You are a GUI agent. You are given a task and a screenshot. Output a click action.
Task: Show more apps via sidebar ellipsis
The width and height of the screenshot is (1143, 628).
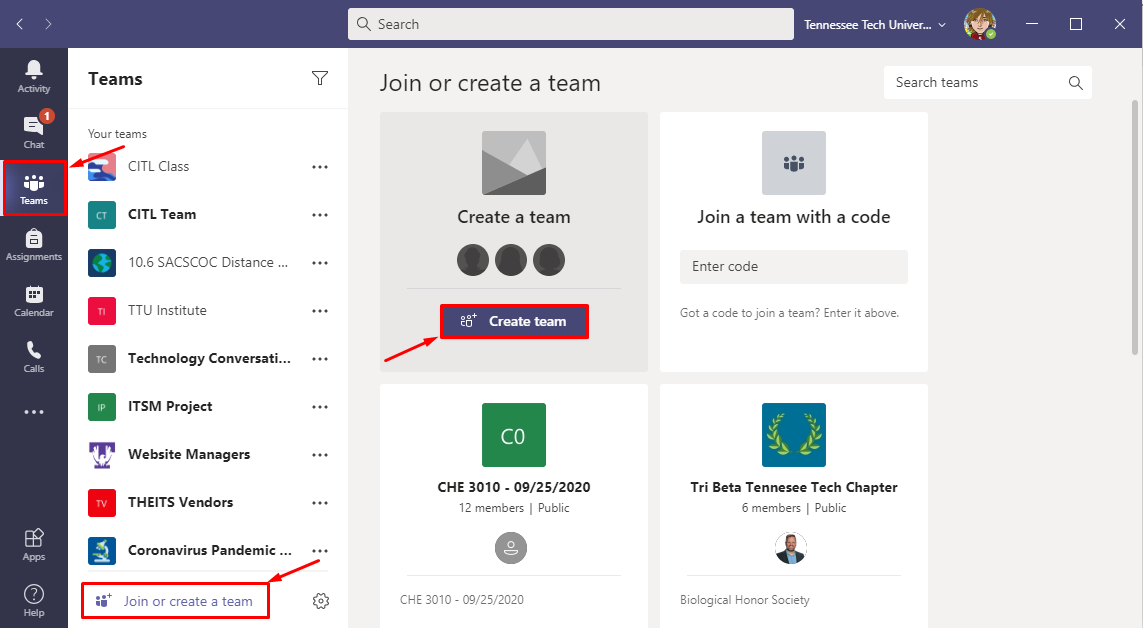[x=34, y=412]
